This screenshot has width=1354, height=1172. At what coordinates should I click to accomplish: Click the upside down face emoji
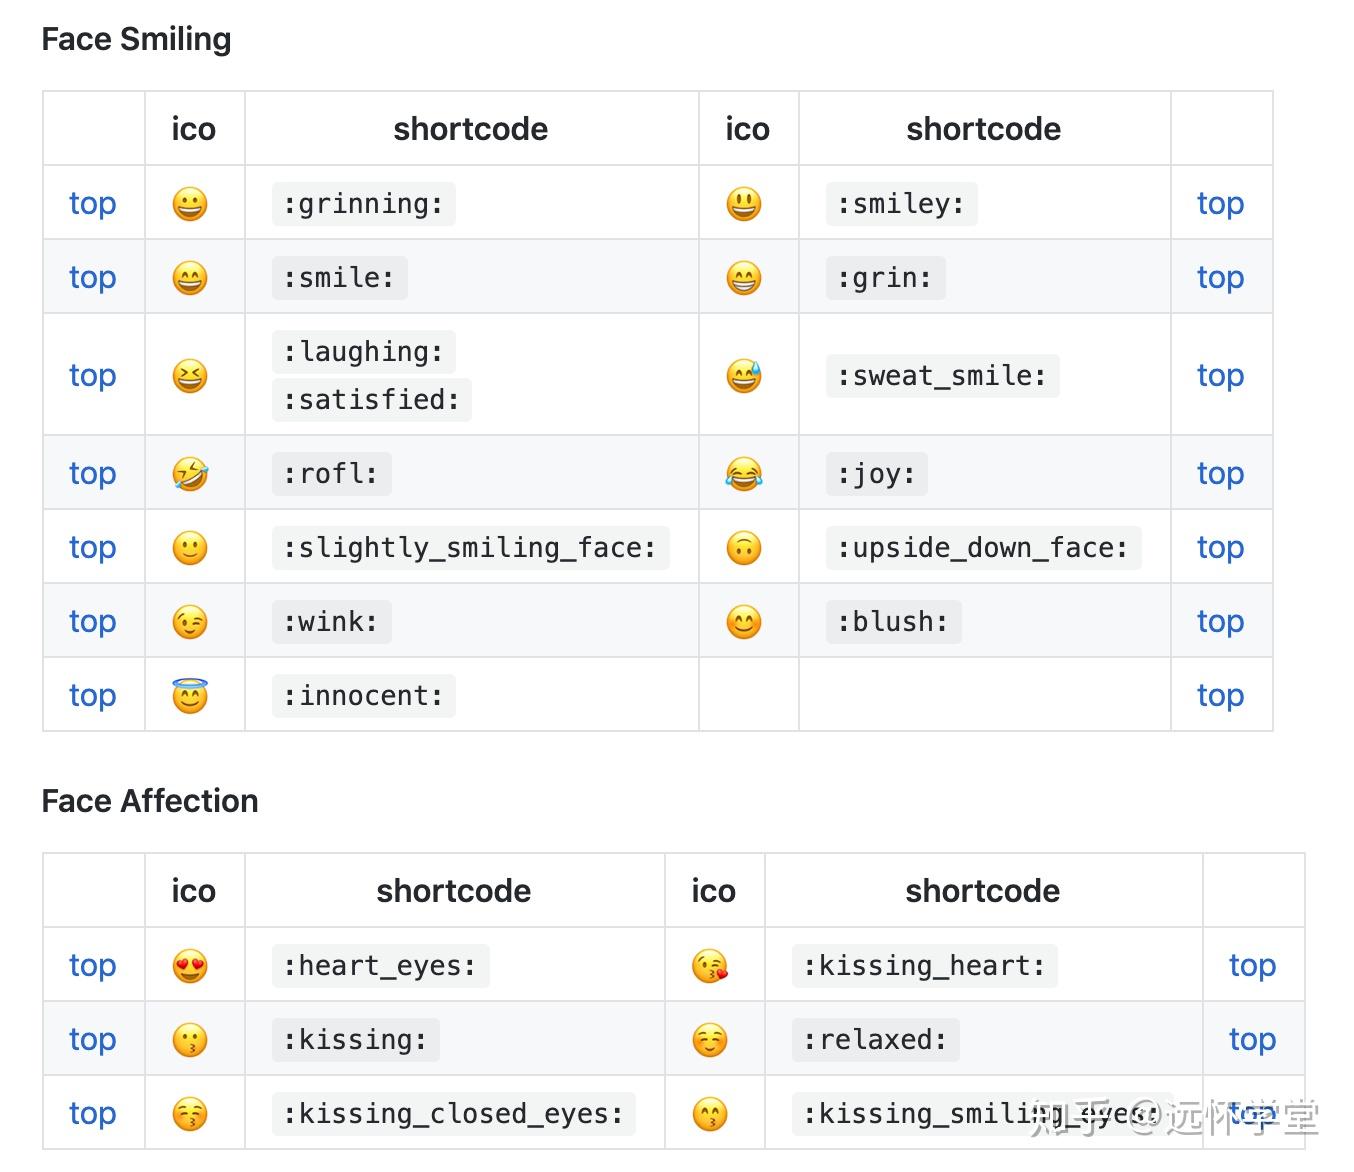(x=743, y=548)
